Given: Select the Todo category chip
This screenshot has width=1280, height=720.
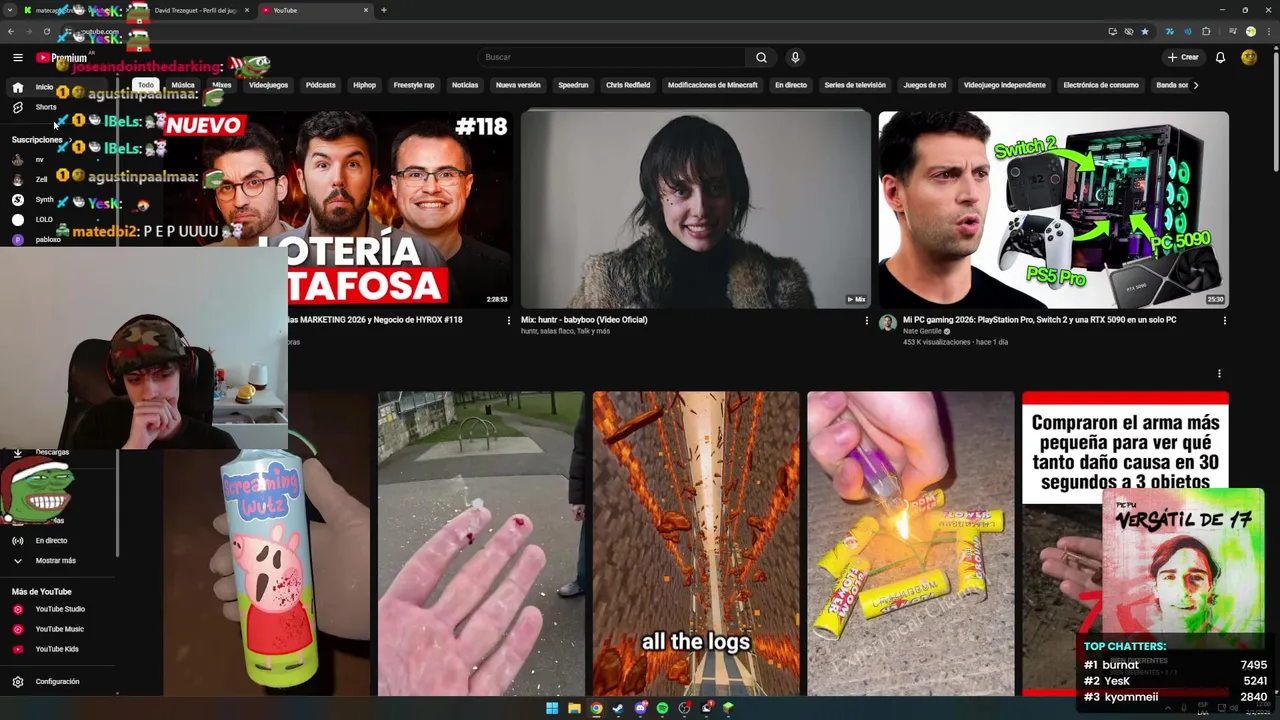Looking at the screenshot, I should point(146,85).
